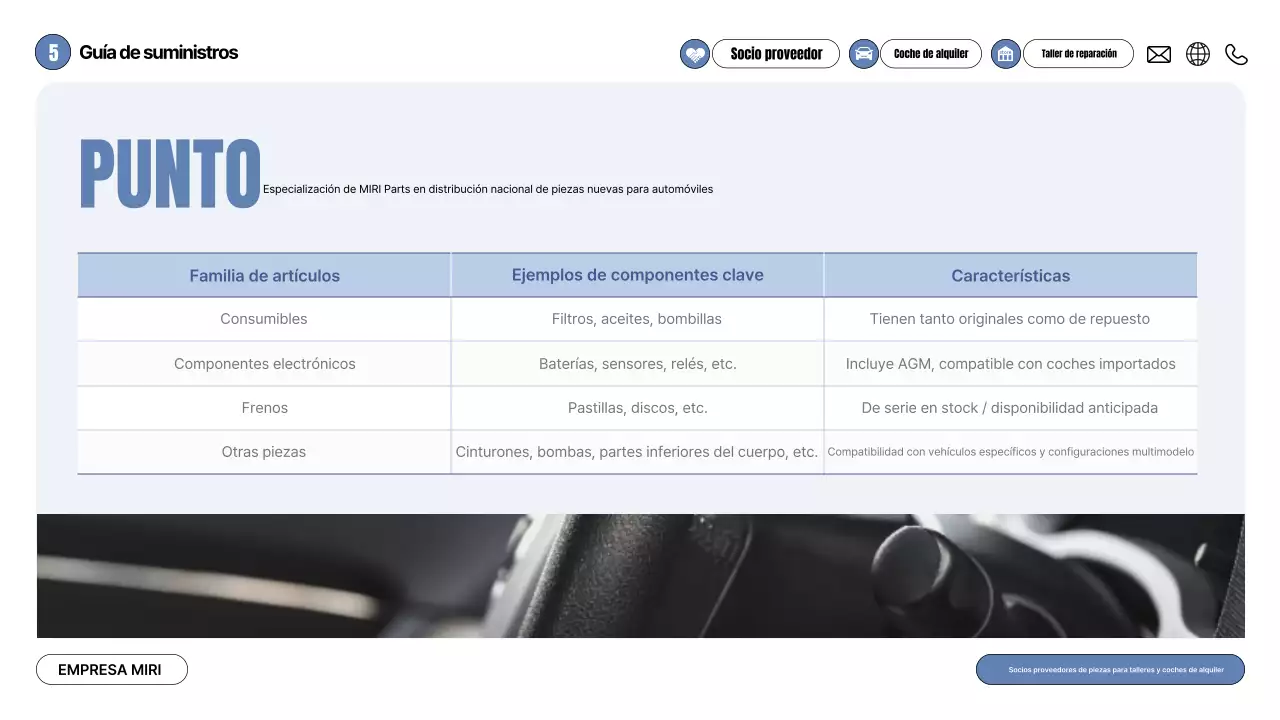Click the Guía de suministros title text
The height and width of the screenshot is (720, 1280).
point(158,52)
